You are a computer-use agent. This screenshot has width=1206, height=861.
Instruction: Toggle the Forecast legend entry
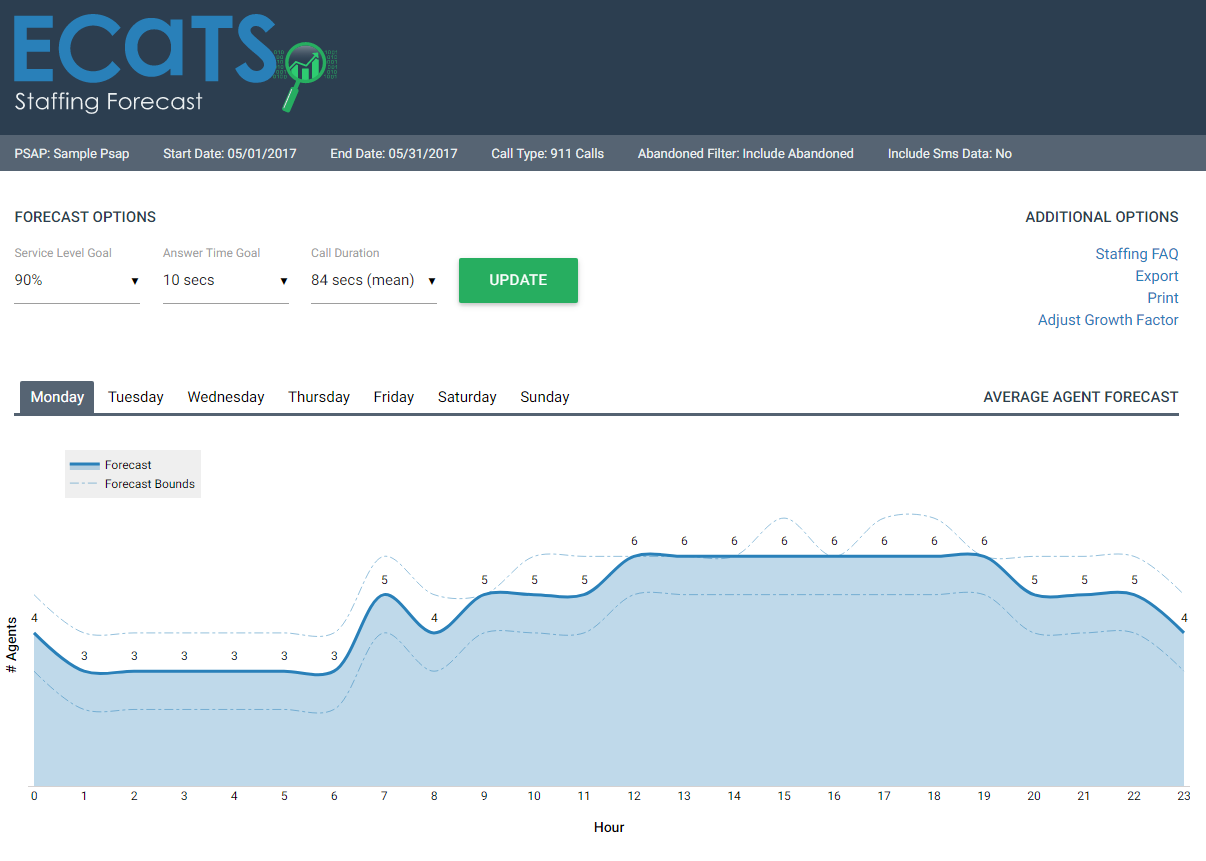click(x=127, y=464)
